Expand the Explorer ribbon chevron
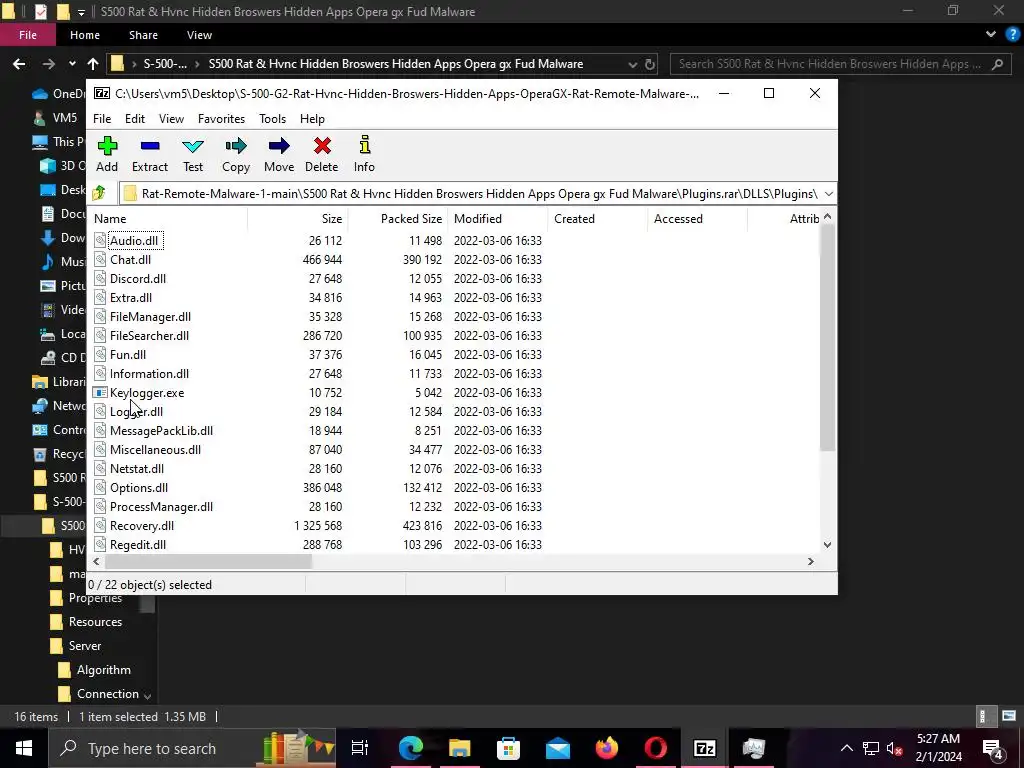Viewport: 1024px width, 768px height. [x=991, y=35]
